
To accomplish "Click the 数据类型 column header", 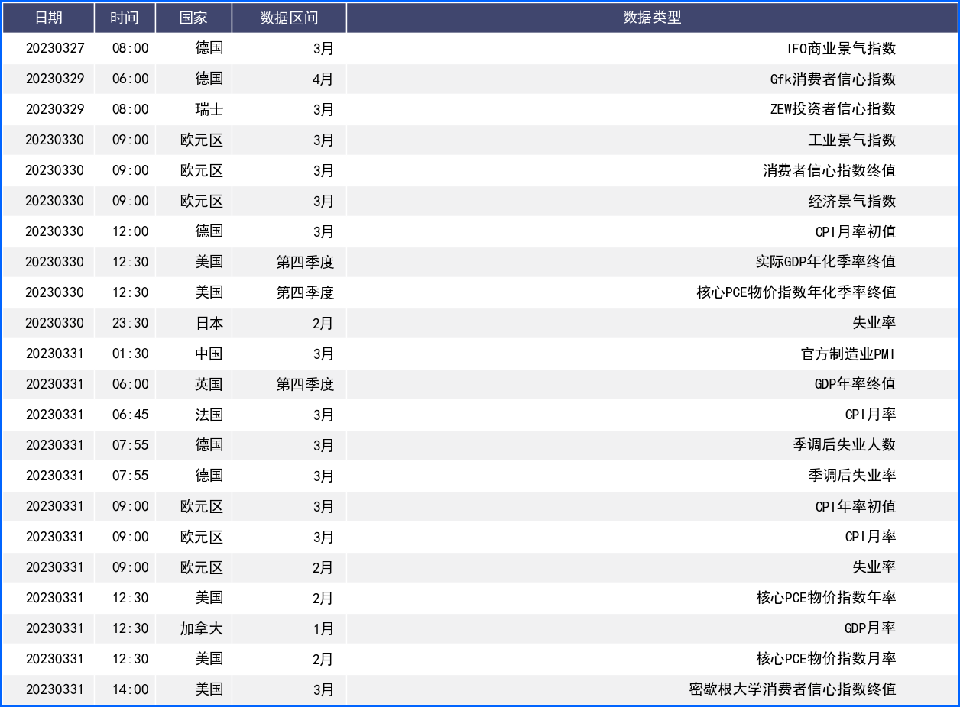I will 651,18.
